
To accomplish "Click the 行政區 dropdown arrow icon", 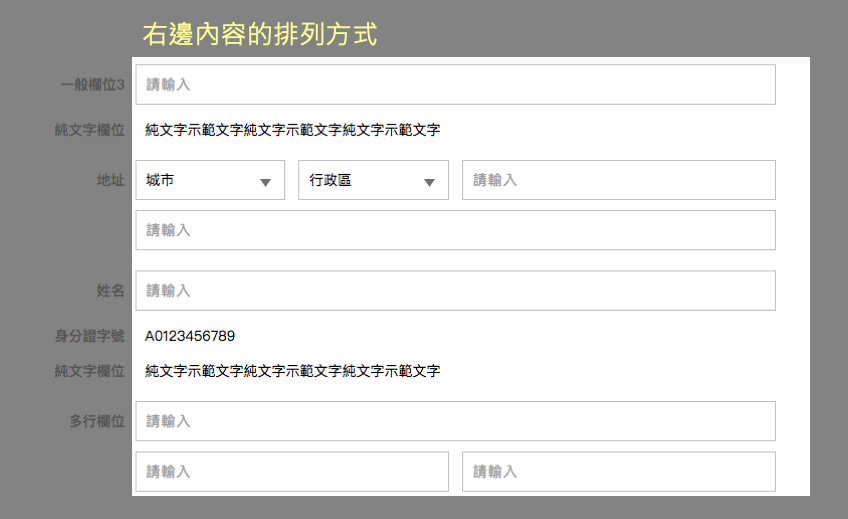I will 429,183.
